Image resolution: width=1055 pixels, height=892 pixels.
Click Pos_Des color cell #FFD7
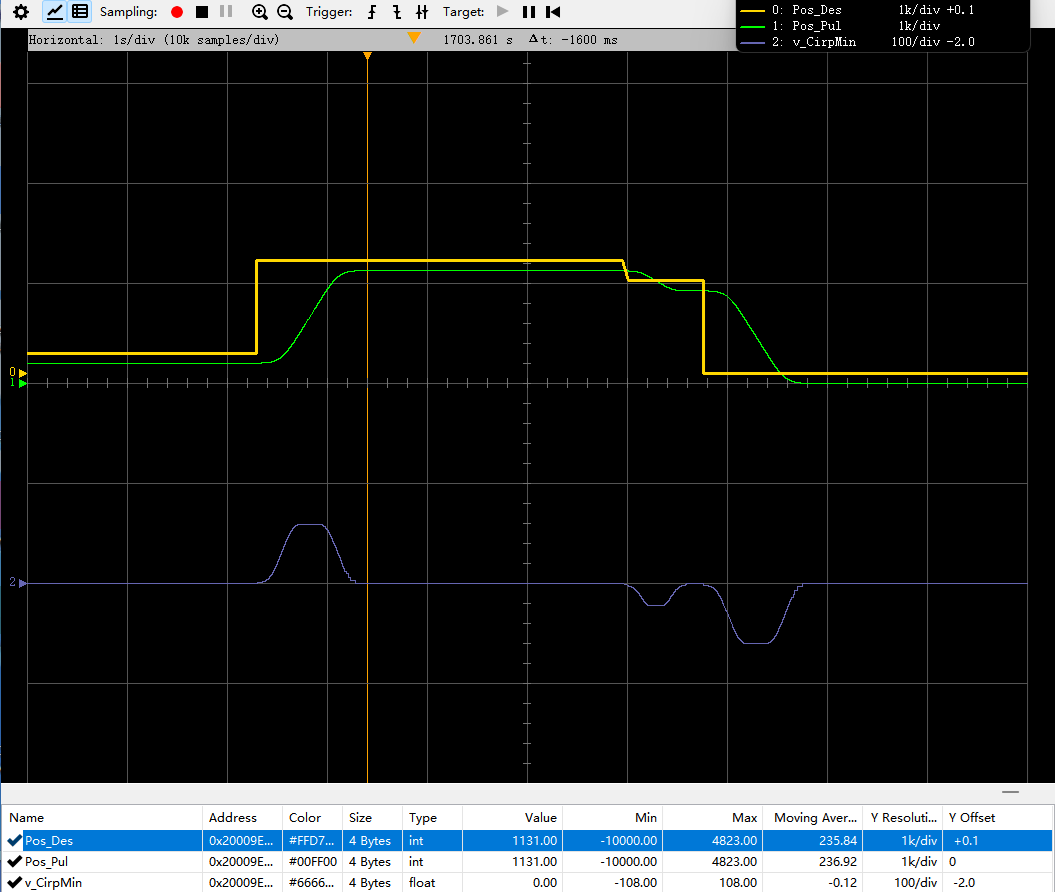312,840
